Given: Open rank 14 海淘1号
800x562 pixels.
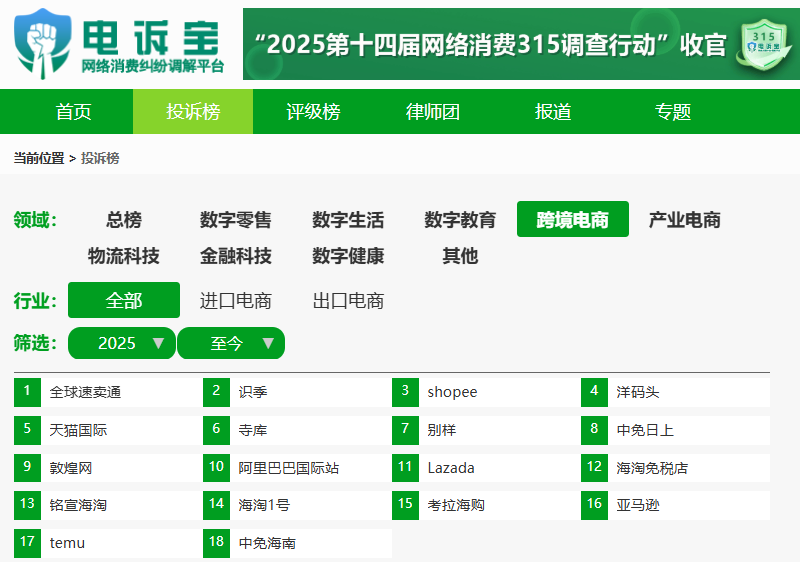Looking at the screenshot, I should 297,505.
